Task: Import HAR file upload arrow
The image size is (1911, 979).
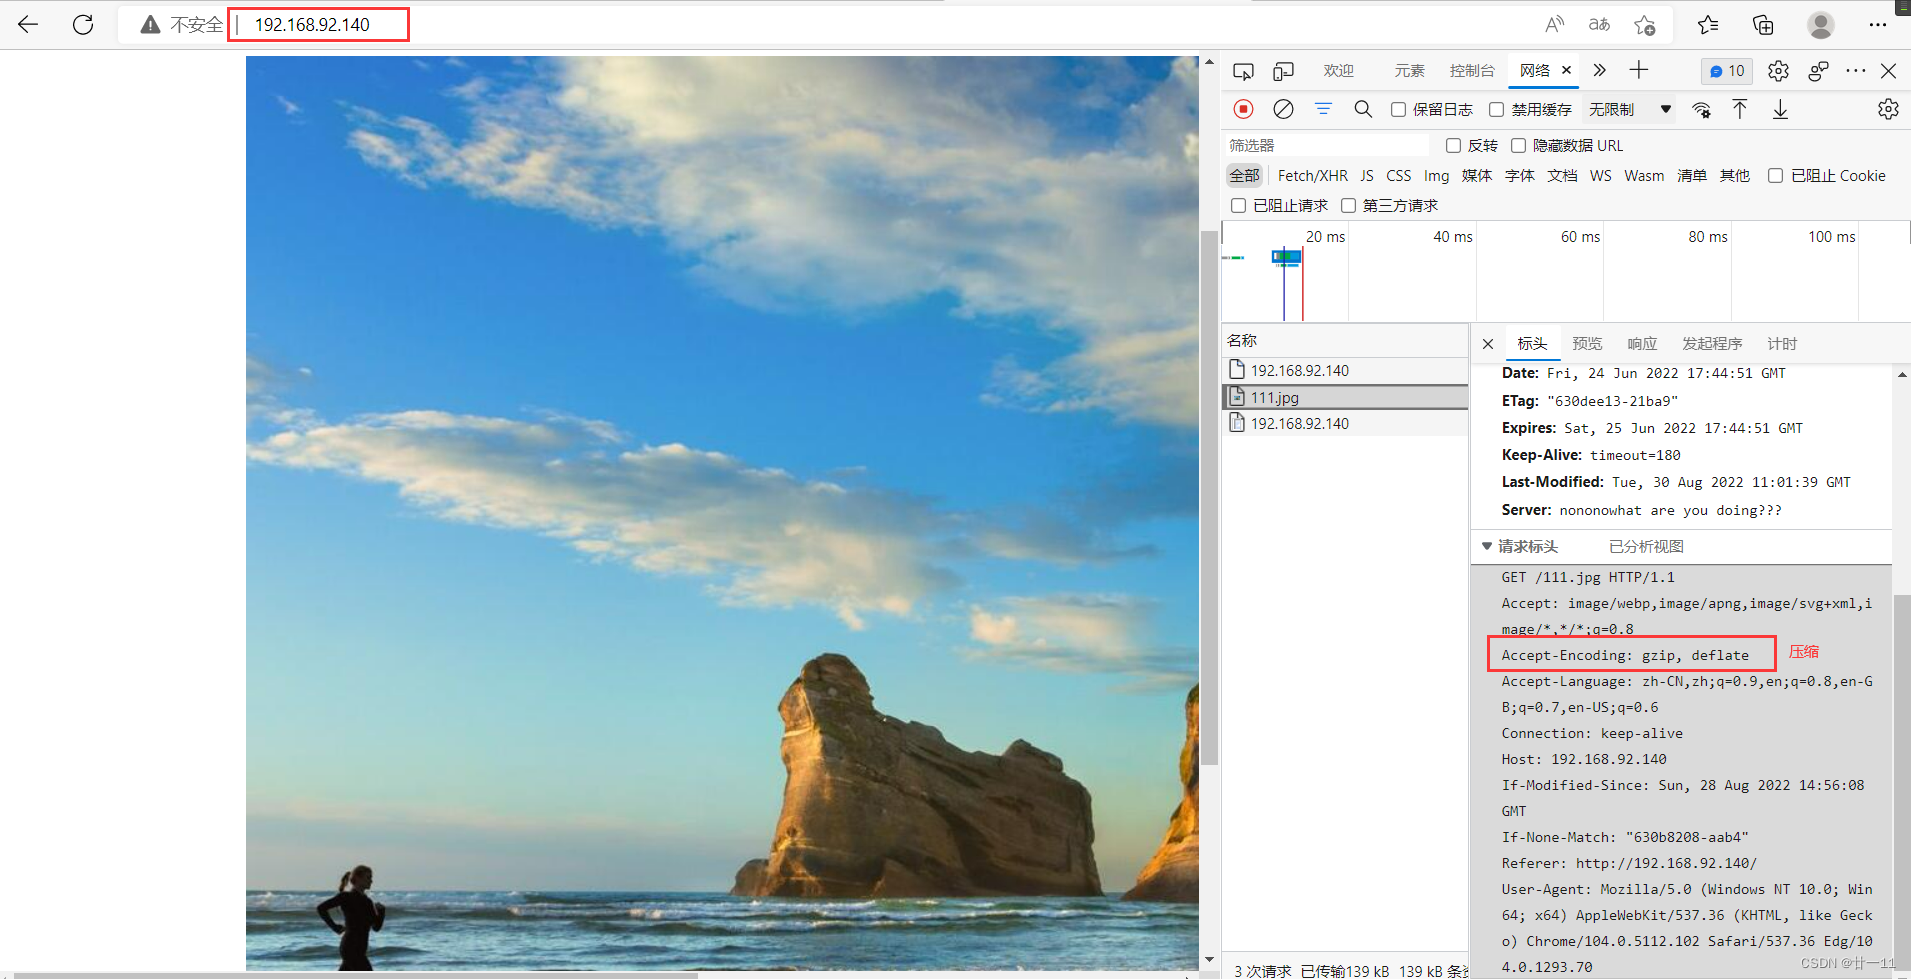Action: point(1740,109)
